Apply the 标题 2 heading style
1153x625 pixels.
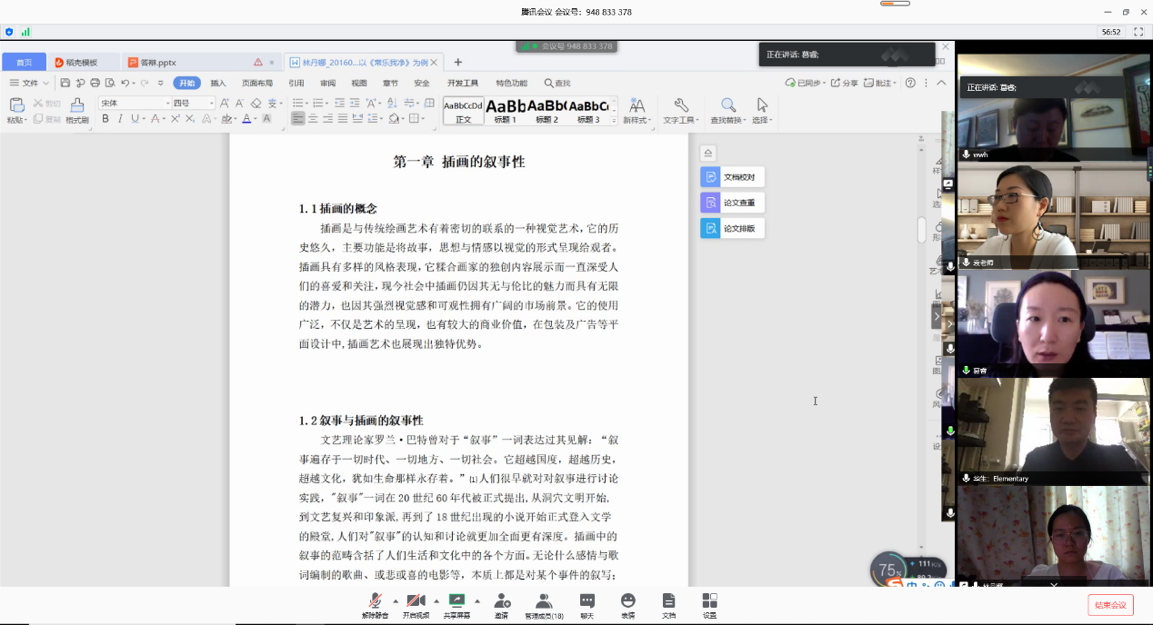click(x=546, y=110)
